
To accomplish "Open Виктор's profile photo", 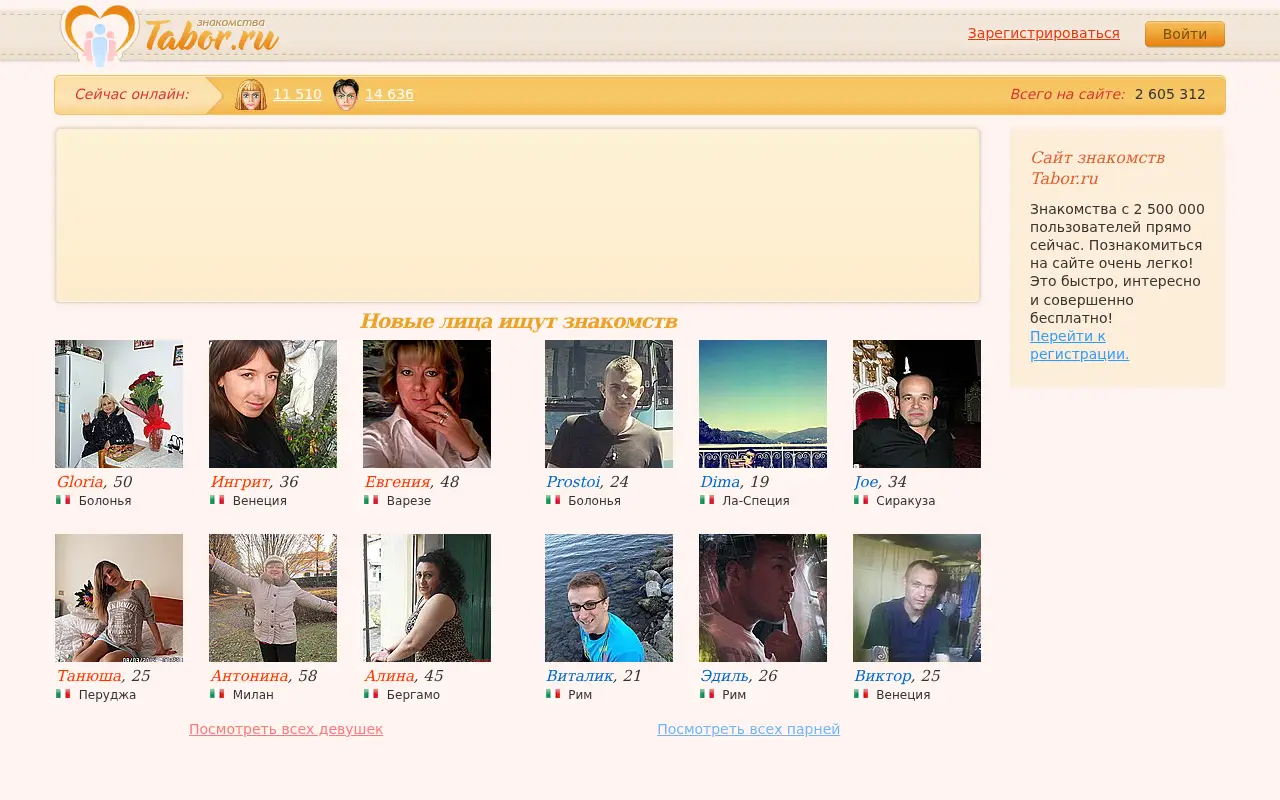I will [x=917, y=598].
